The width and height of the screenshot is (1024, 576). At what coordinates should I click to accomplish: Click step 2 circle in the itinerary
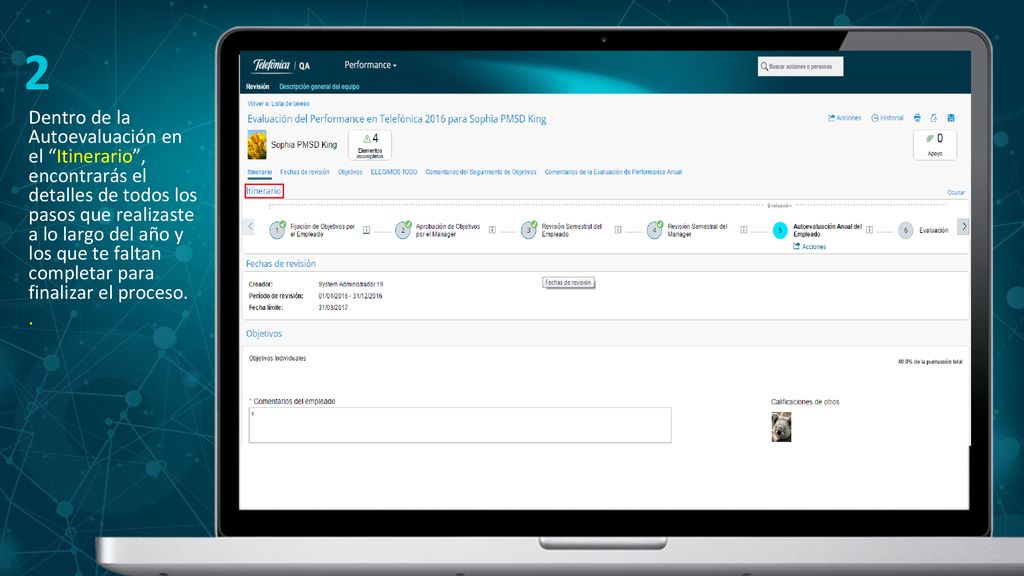(x=403, y=230)
